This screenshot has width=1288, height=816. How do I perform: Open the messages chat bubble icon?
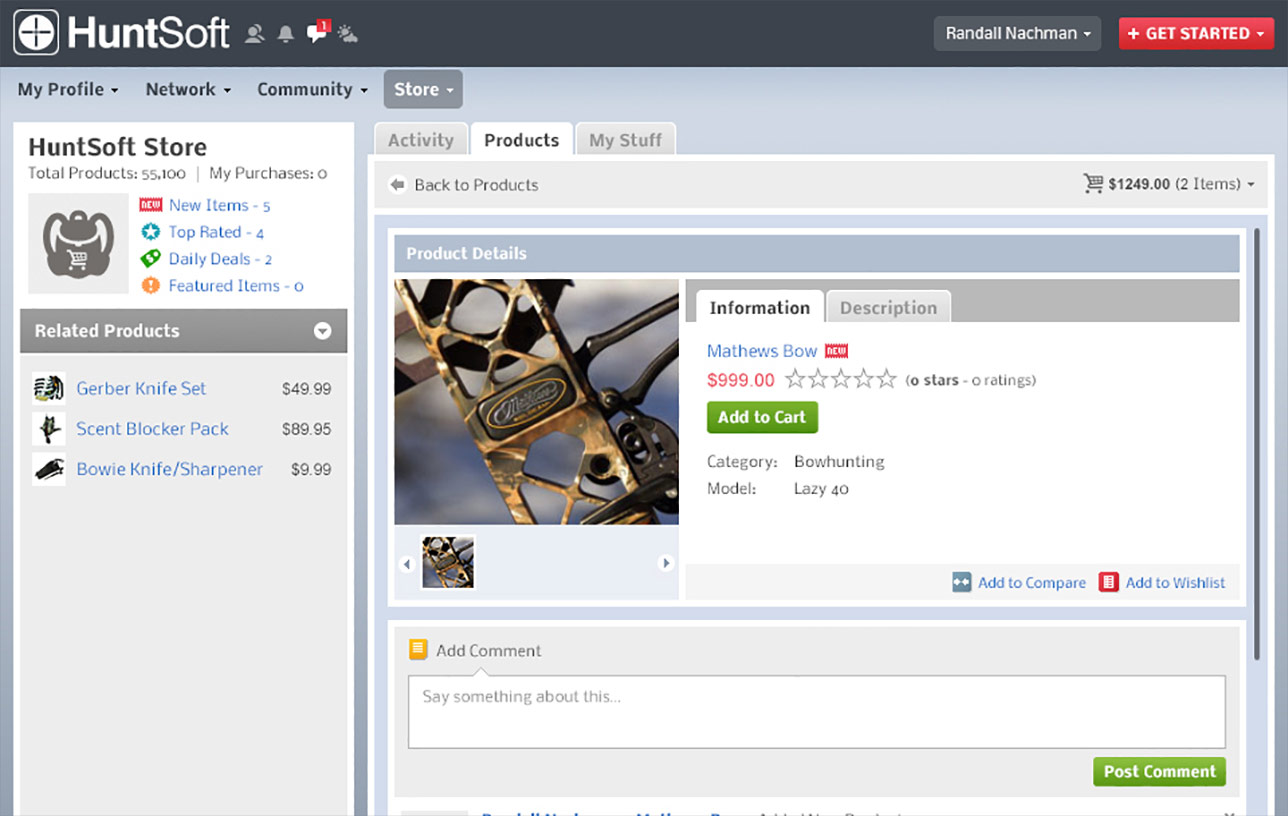(x=317, y=33)
